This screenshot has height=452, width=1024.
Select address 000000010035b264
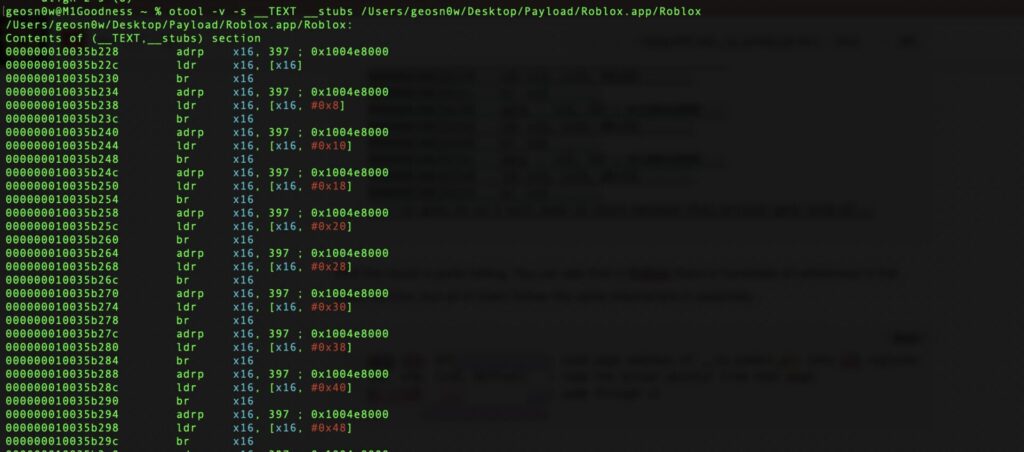63,253
